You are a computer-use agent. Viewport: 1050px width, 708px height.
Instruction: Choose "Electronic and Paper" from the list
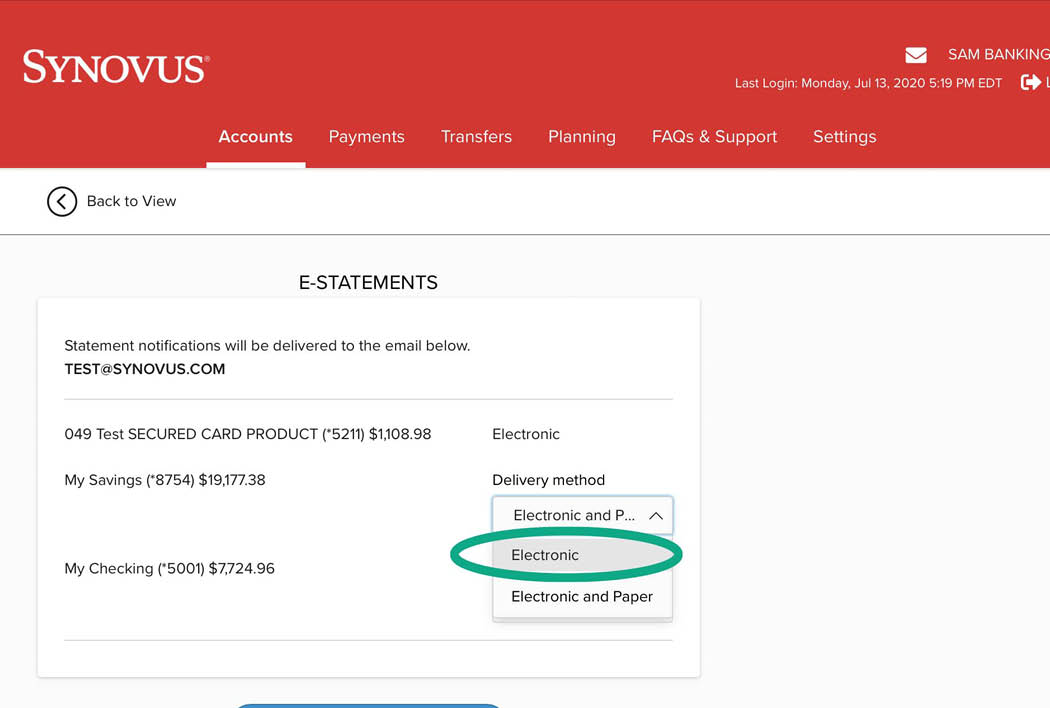581,596
